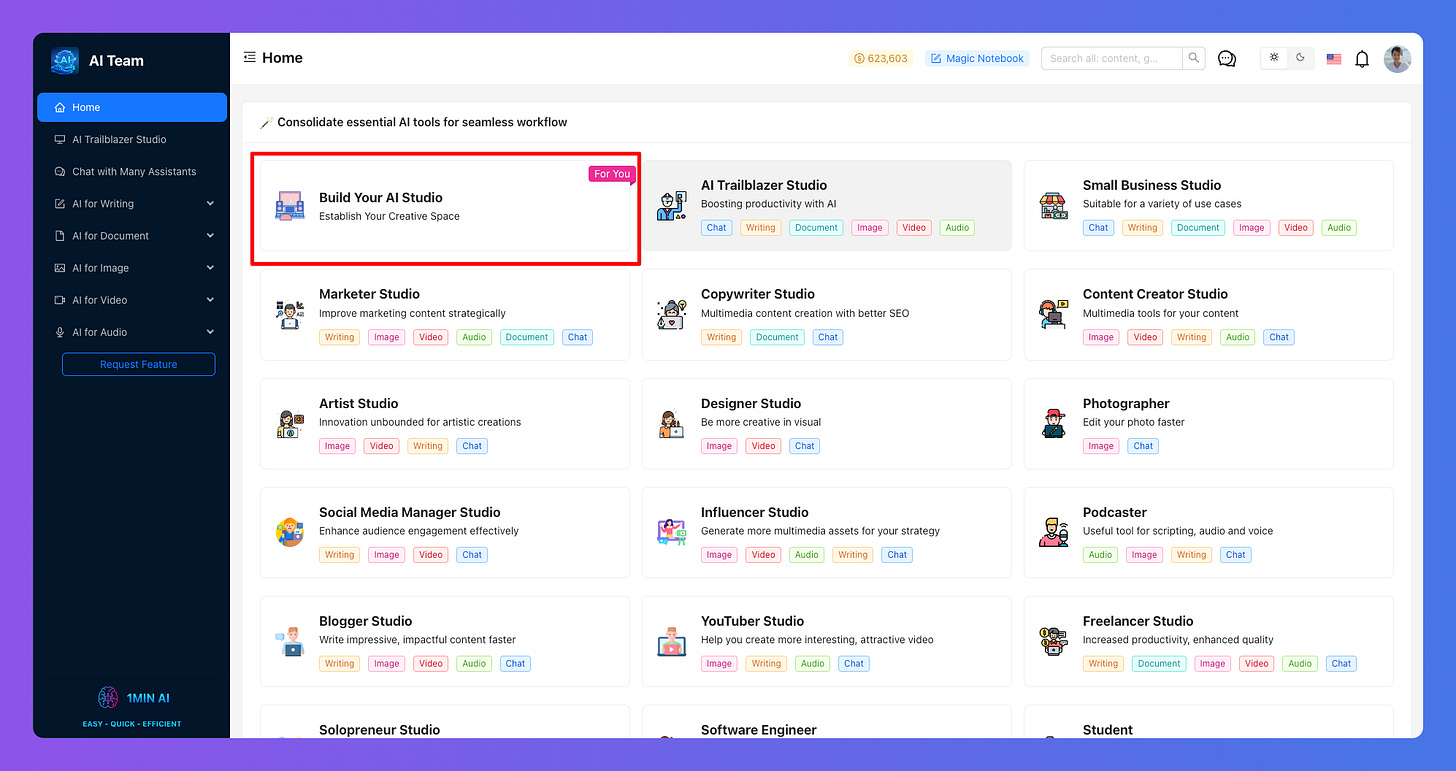The height and width of the screenshot is (771, 1456).
Task: Switch to dark theme moon toggle
Action: pyautogui.click(x=1300, y=58)
